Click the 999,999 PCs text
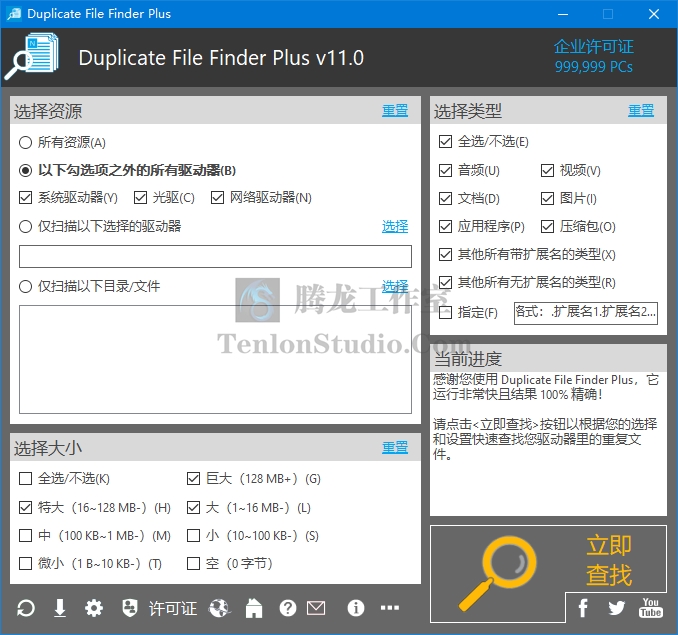This screenshot has height=635, width=678. [x=594, y=67]
